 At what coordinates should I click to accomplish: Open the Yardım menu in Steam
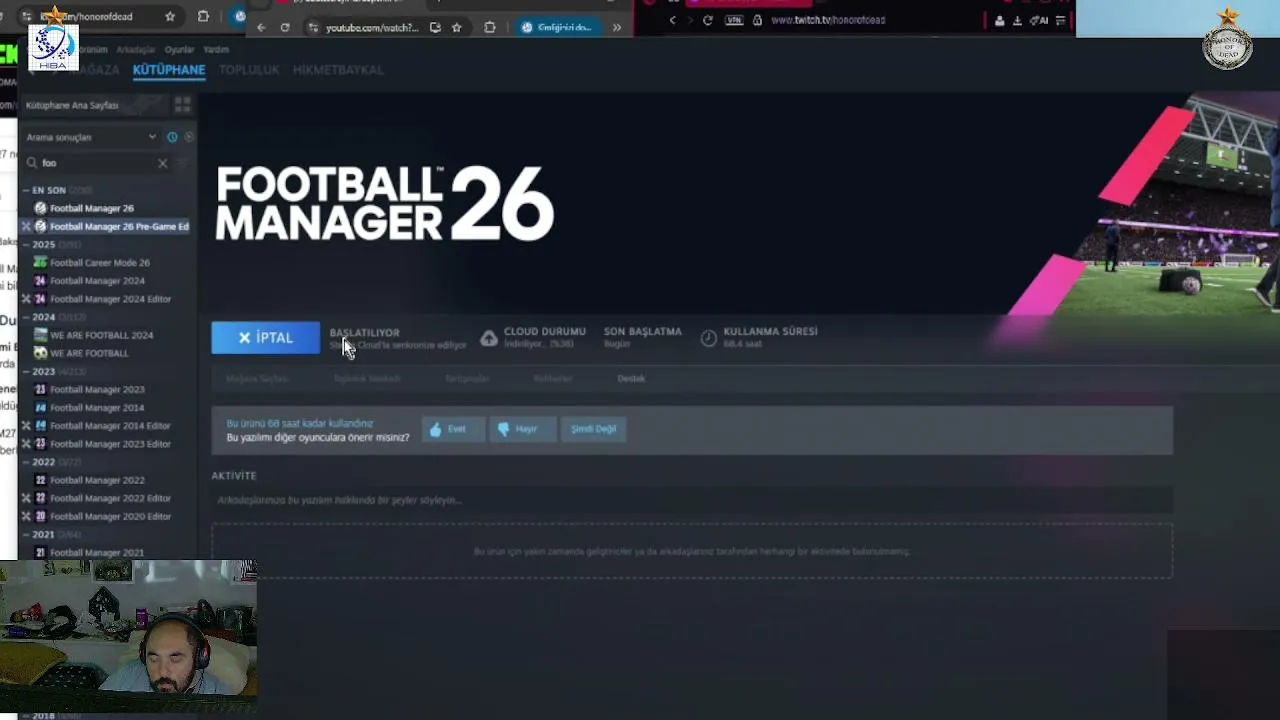pos(216,50)
